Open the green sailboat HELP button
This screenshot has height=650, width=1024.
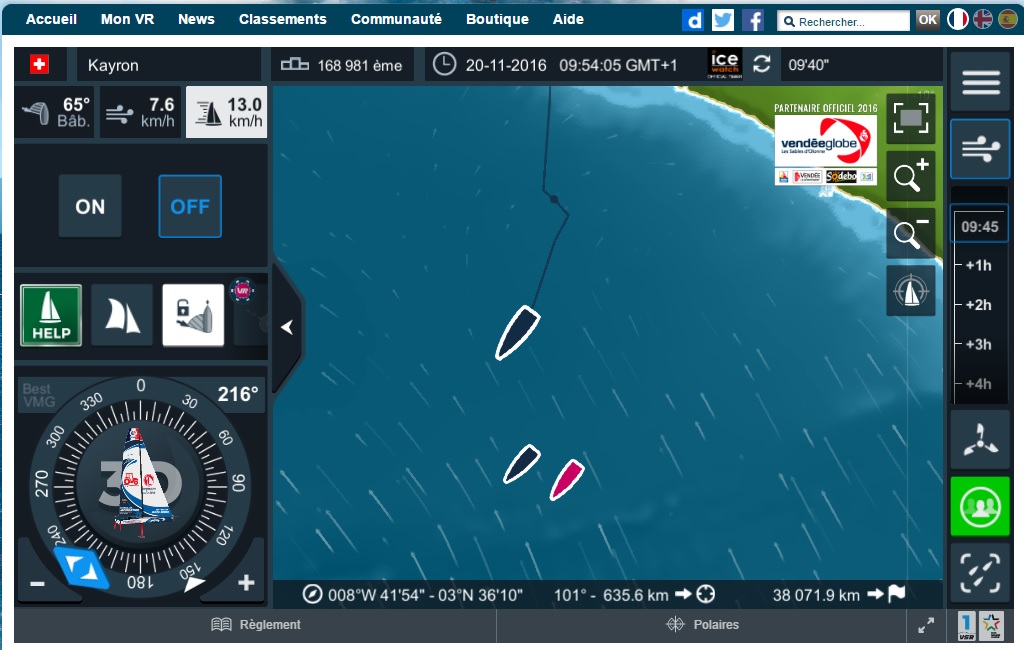coord(51,315)
